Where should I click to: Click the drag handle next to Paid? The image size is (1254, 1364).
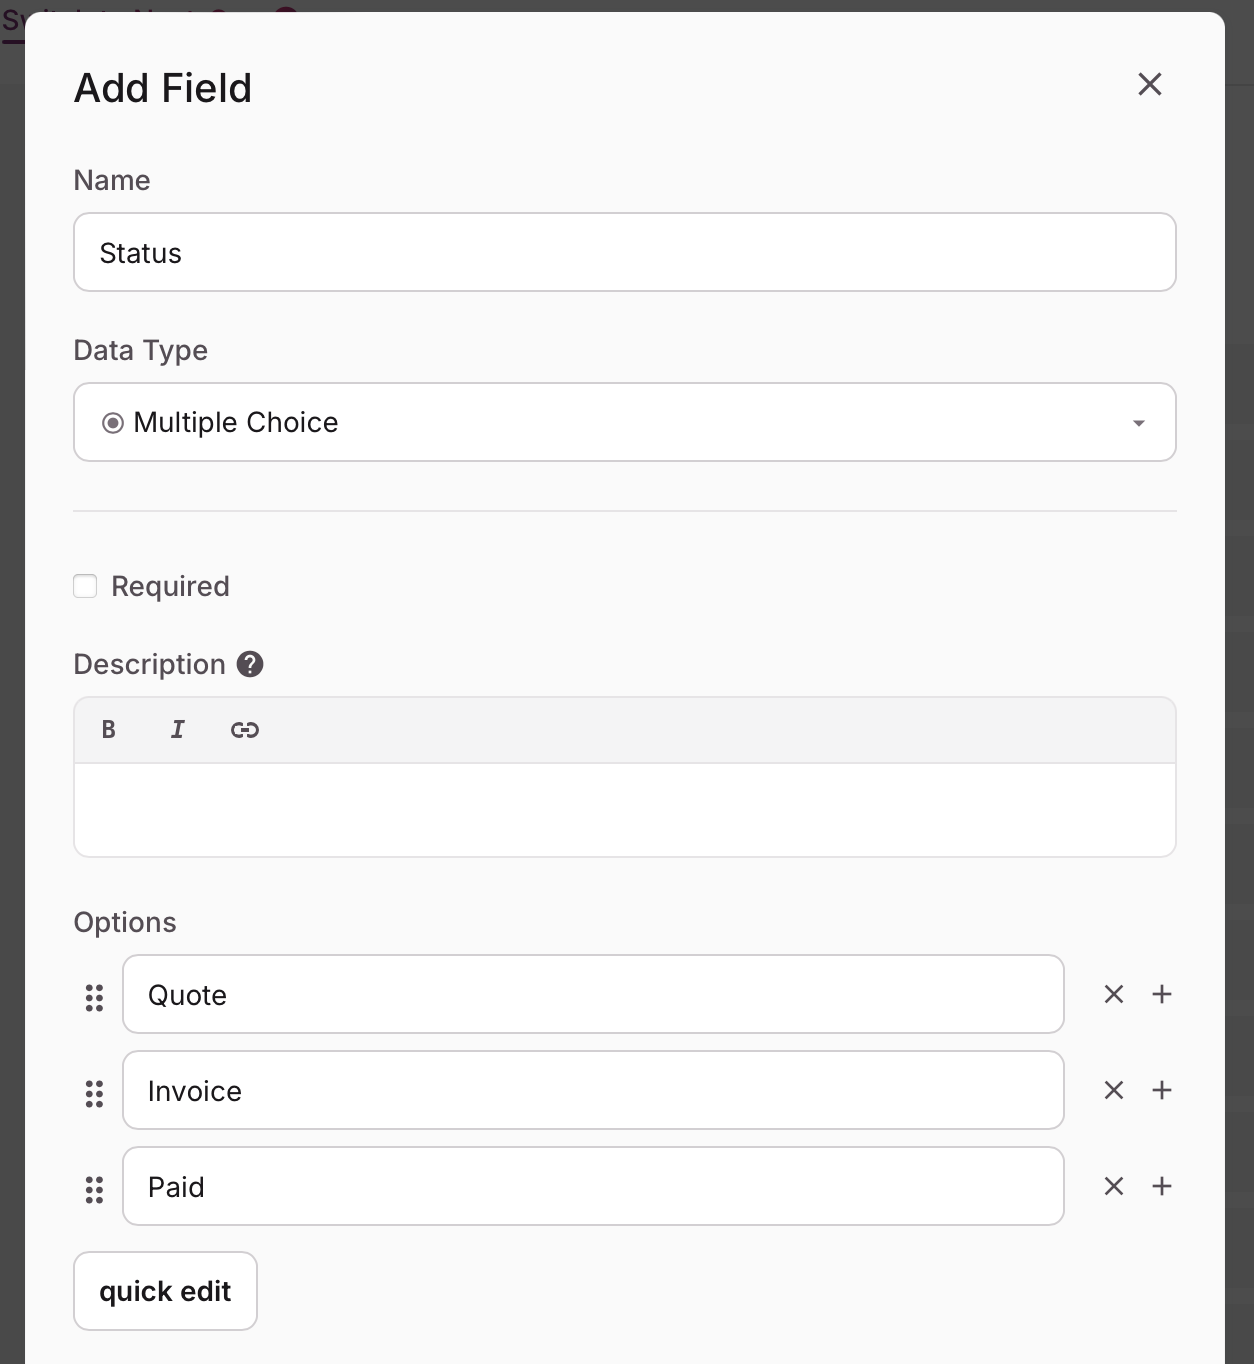tap(95, 1189)
